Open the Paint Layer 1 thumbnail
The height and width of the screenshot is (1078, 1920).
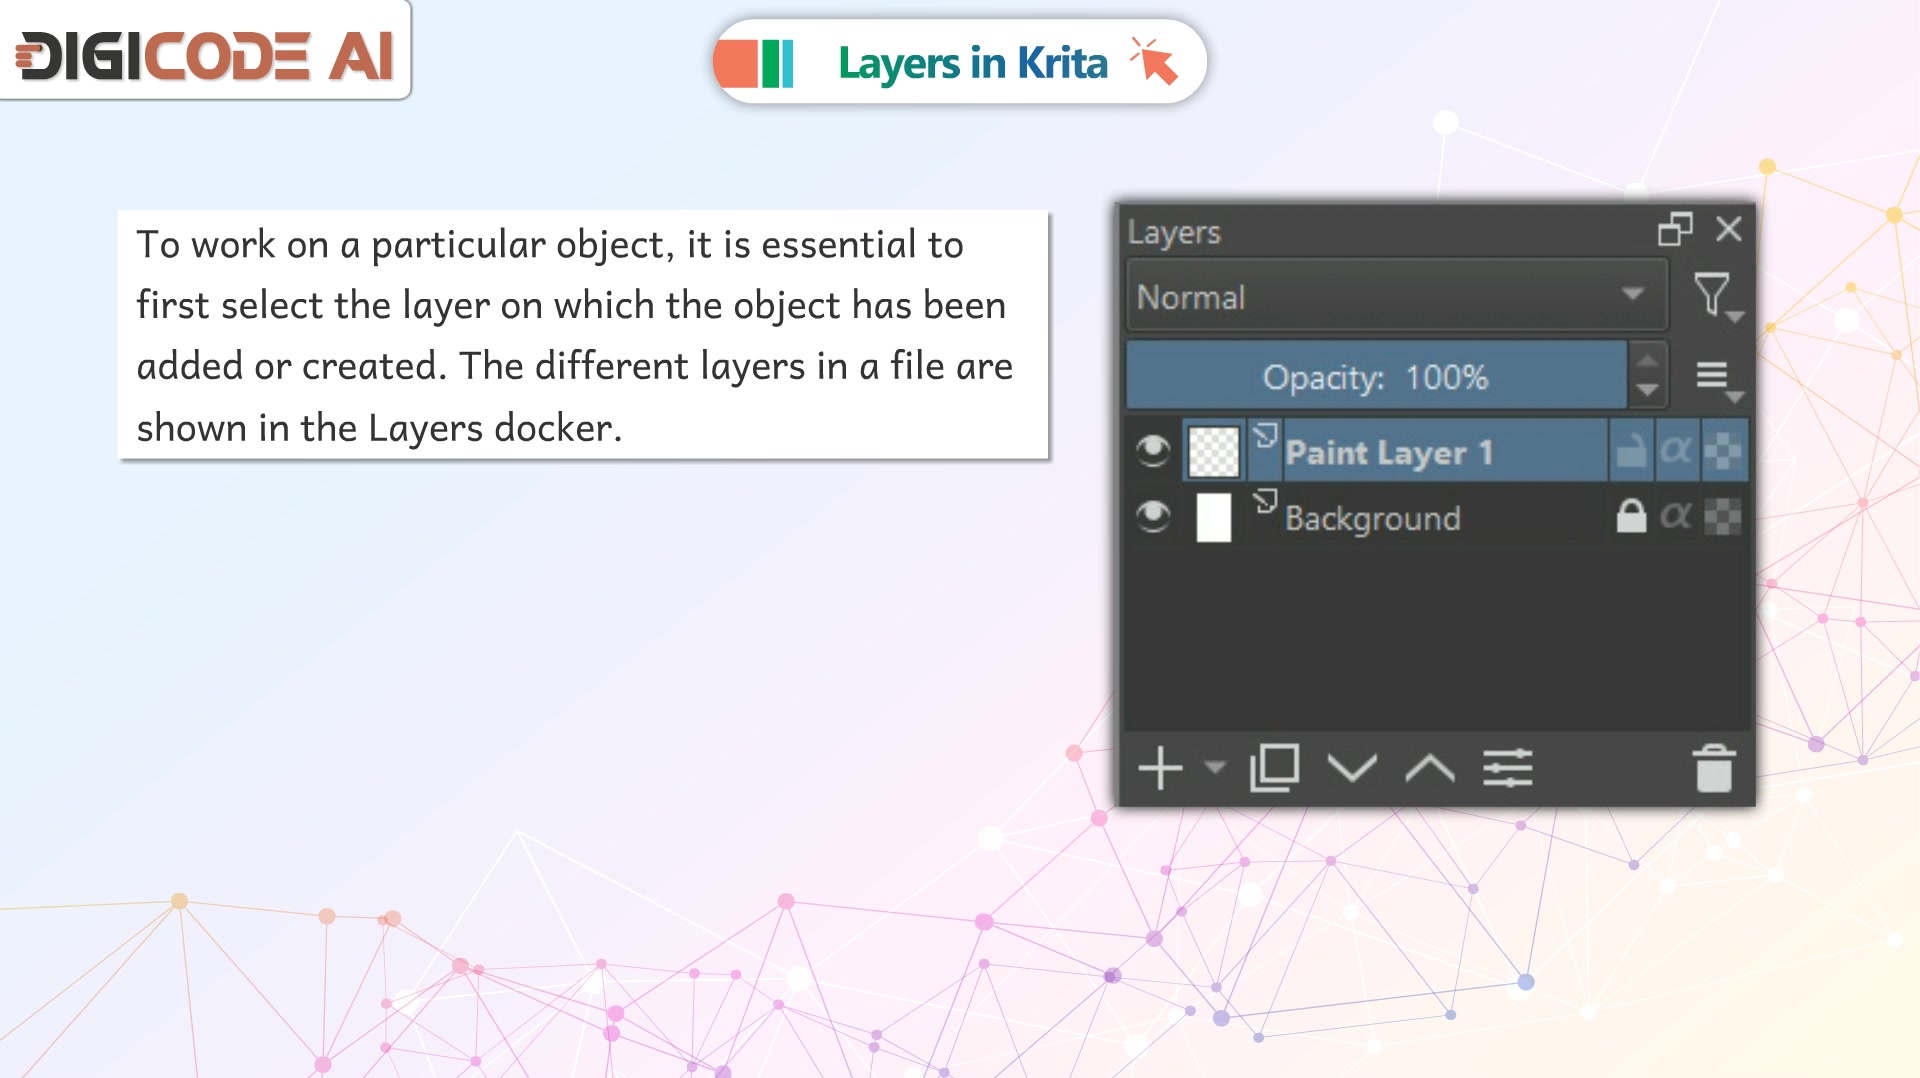click(x=1213, y=452)
